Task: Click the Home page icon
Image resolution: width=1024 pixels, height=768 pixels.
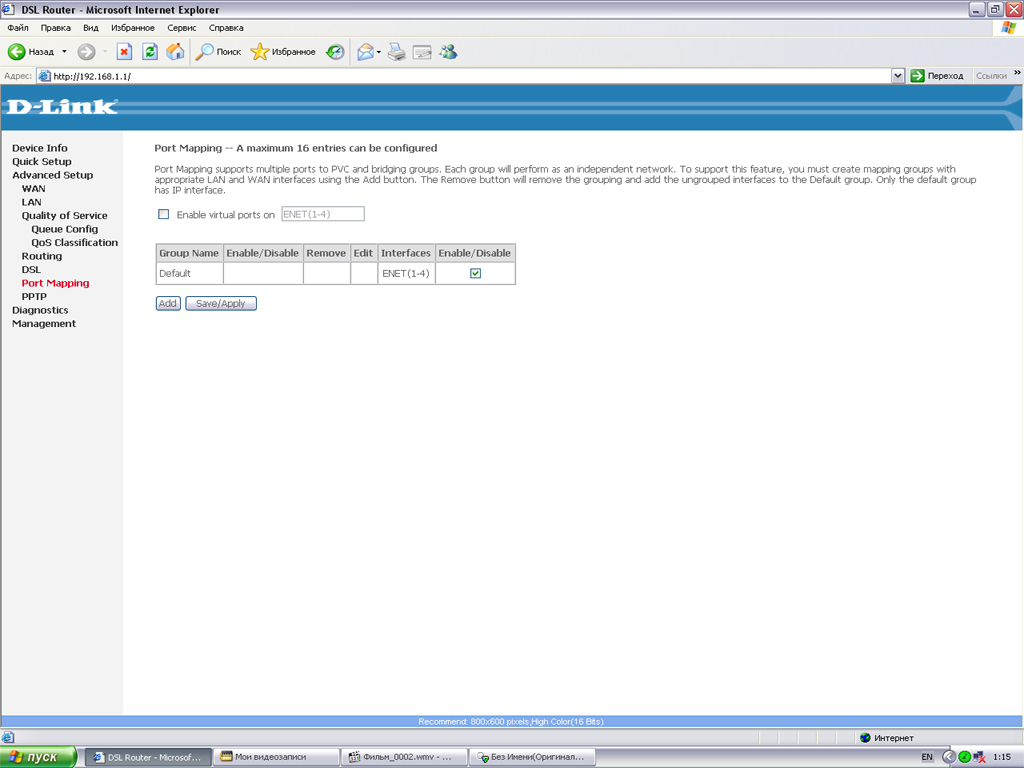Action: click(x=175, y=52)
